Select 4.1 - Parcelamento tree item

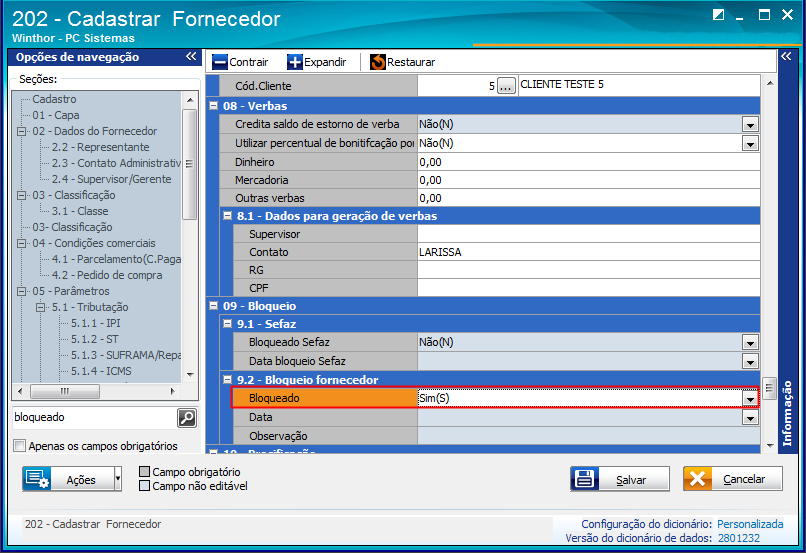[x=116, y=259]
